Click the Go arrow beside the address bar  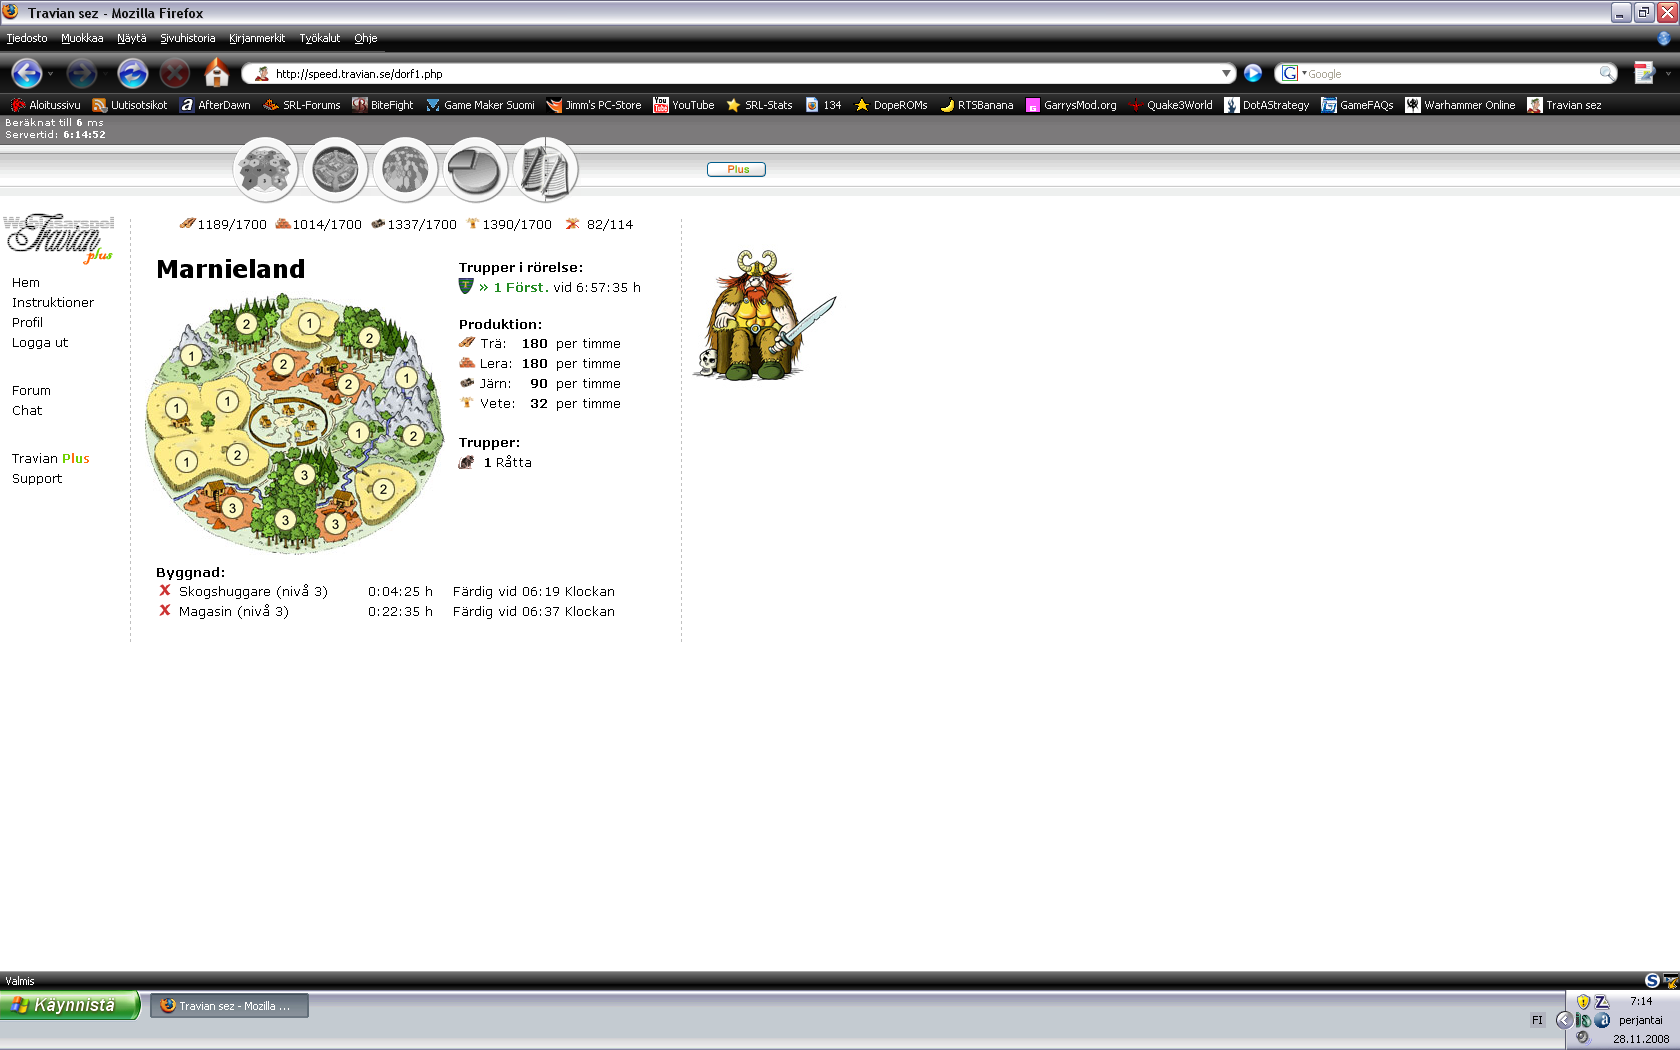click(1252, 73)
